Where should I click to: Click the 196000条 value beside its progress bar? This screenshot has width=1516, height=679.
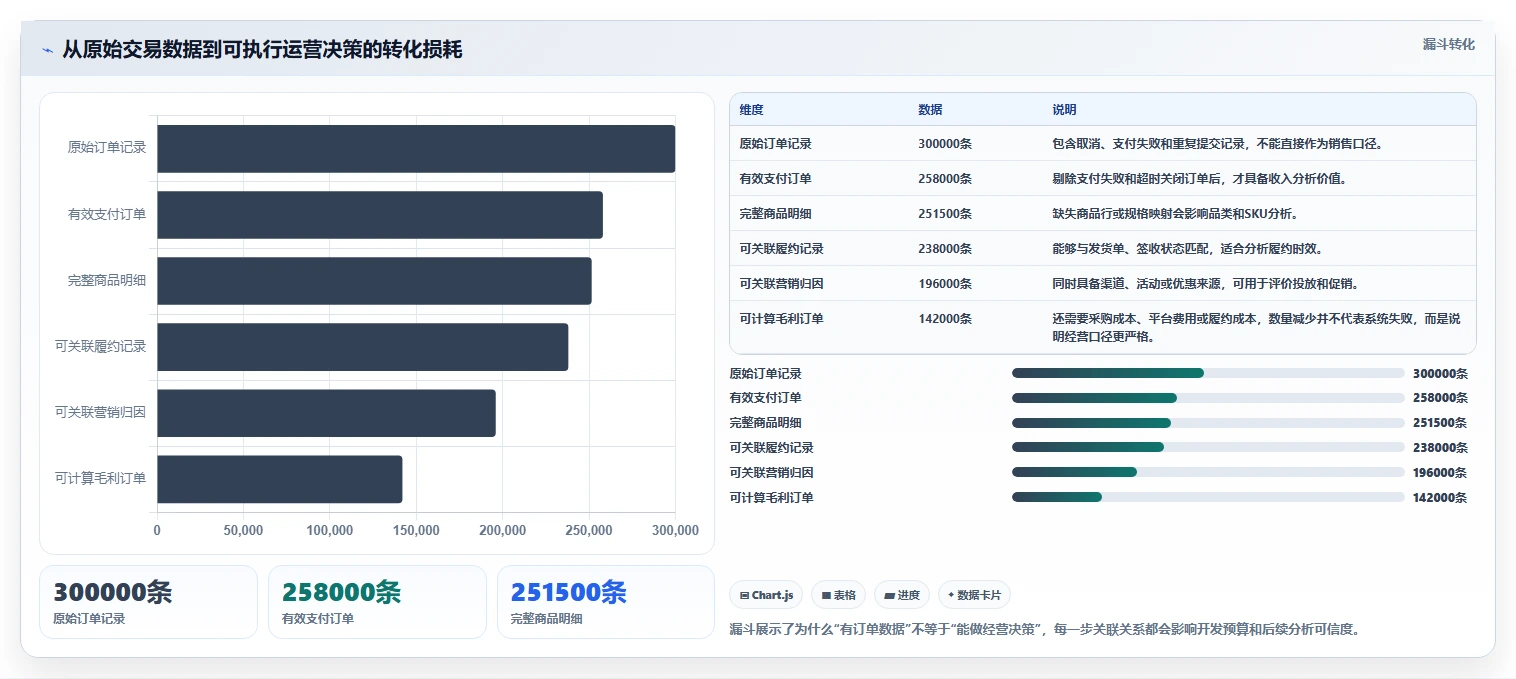click(1440, 473)
